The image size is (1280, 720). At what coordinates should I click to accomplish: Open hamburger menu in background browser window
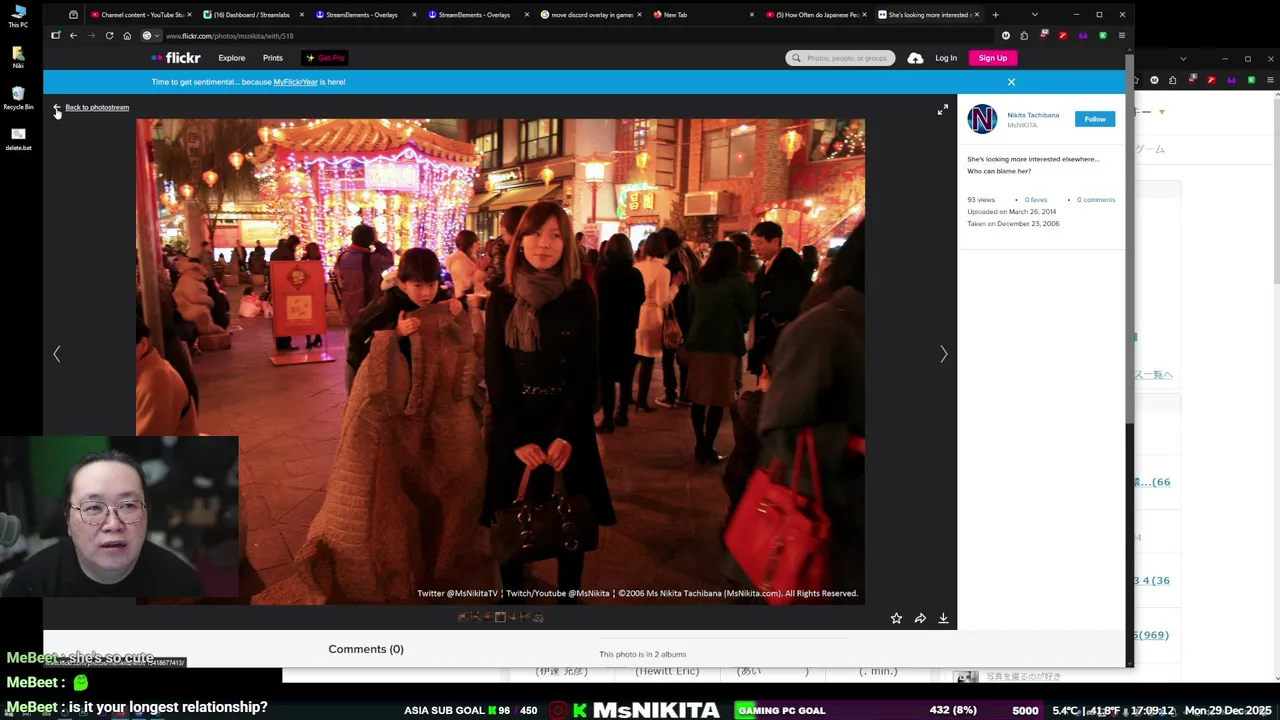click(x=1270, y=80)
